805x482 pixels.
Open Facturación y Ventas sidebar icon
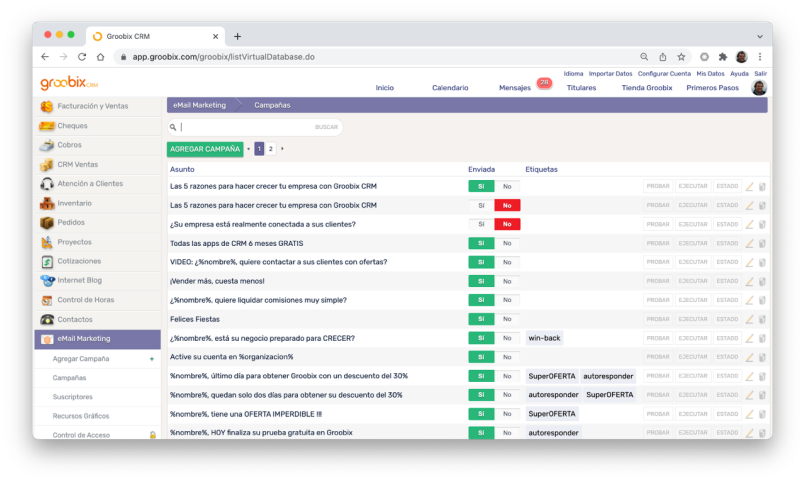tap(47, 106)
